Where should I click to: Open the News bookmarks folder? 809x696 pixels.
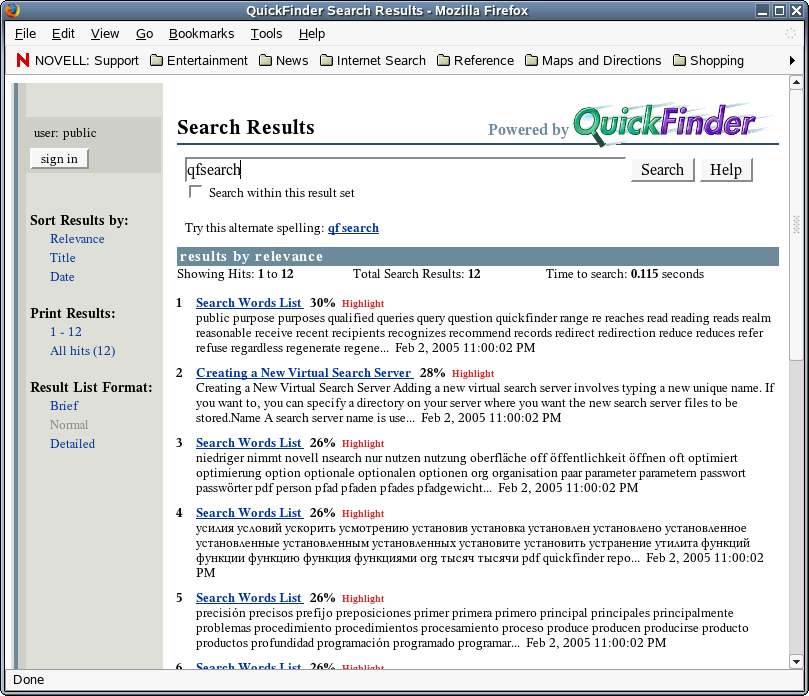point(283,60)
